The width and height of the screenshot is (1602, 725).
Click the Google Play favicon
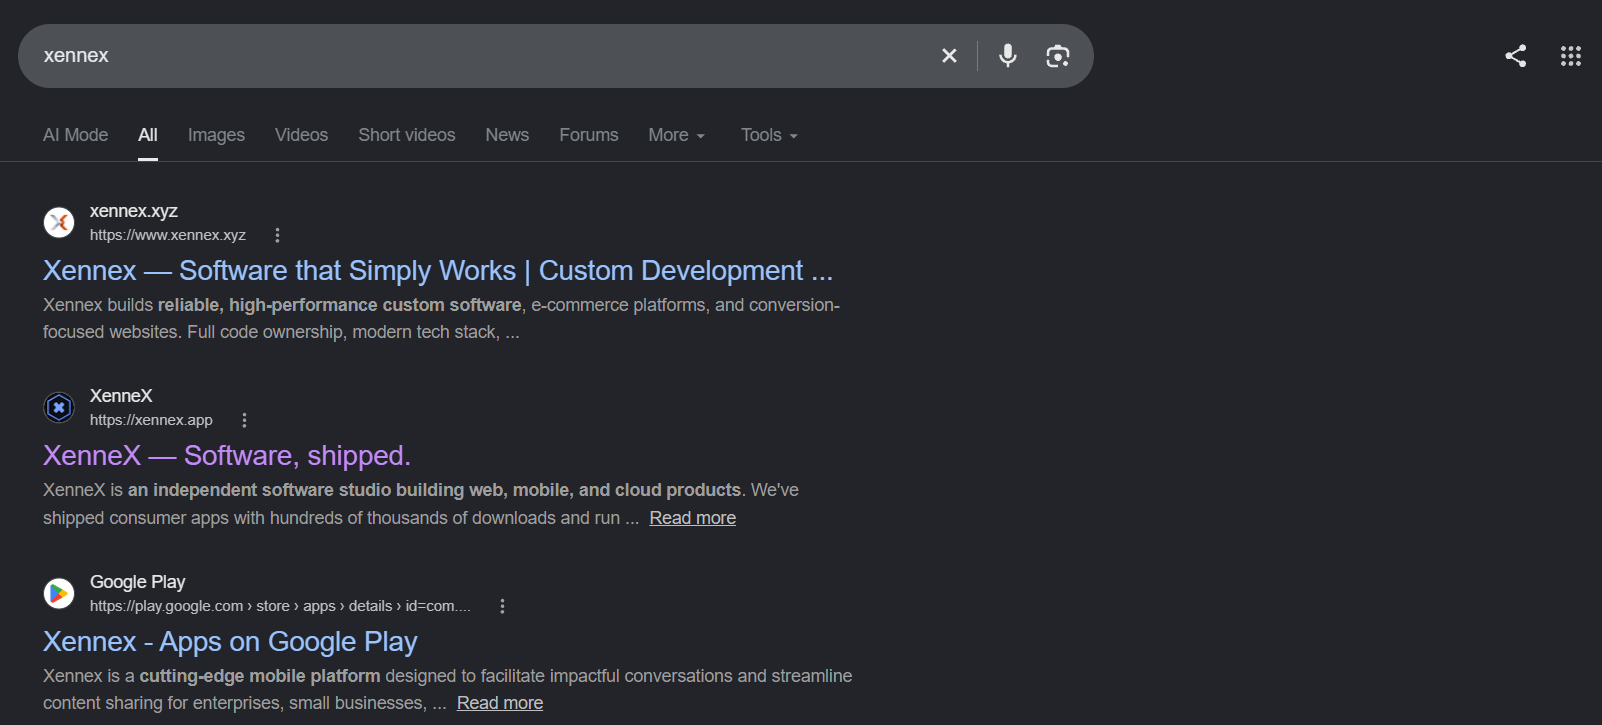[59, 593]
